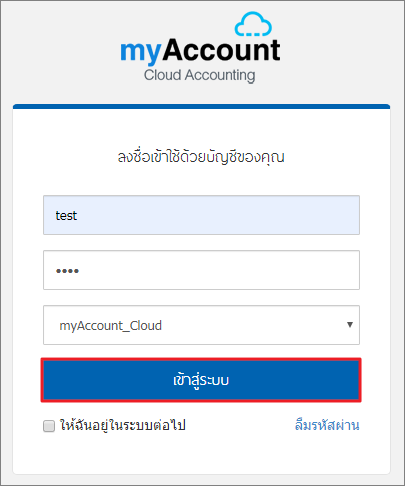This screenshot has height=486, width=405.
Task: Focus the username field containing "test"
Action: [201, 215]
